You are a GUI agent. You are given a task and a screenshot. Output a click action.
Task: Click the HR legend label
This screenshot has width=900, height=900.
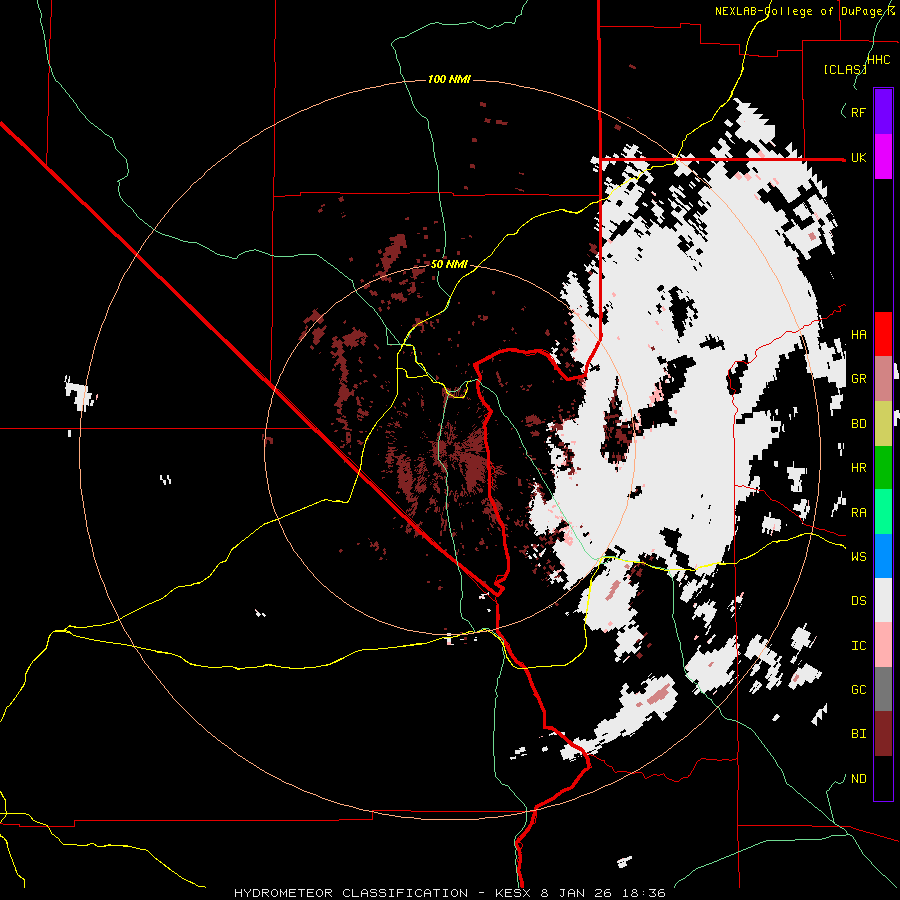pyautogui.click(x=858, y=468)
